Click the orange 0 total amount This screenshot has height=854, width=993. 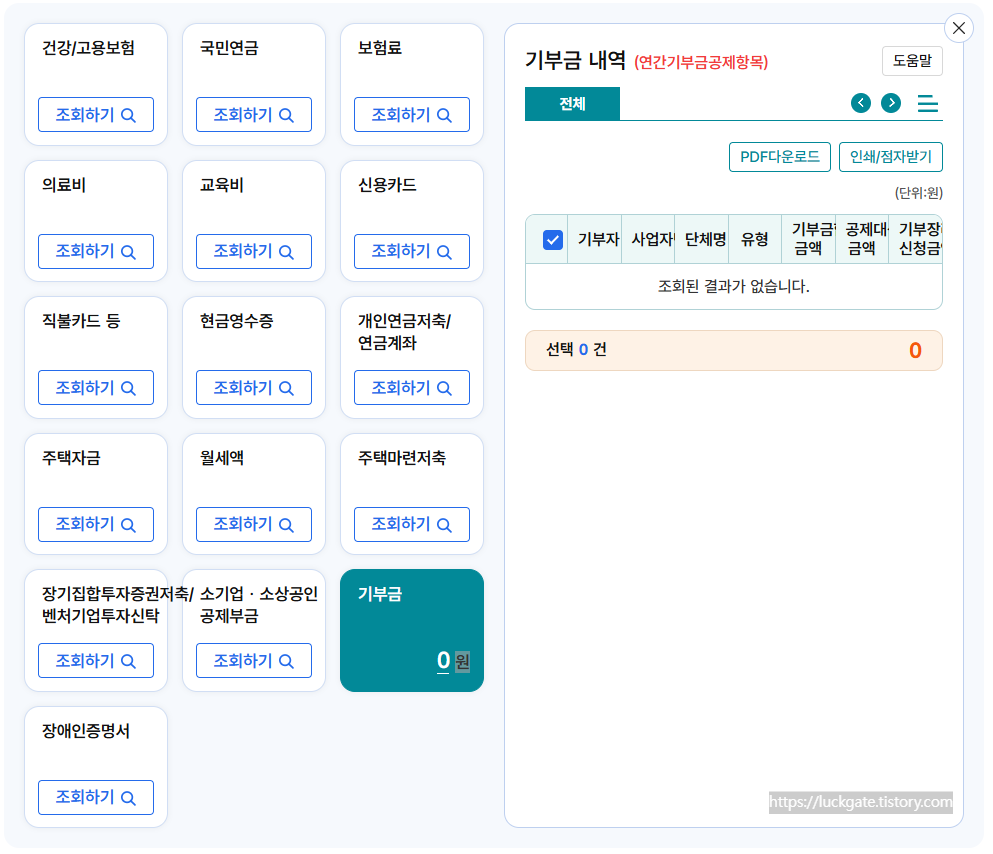tap(915, 350)
